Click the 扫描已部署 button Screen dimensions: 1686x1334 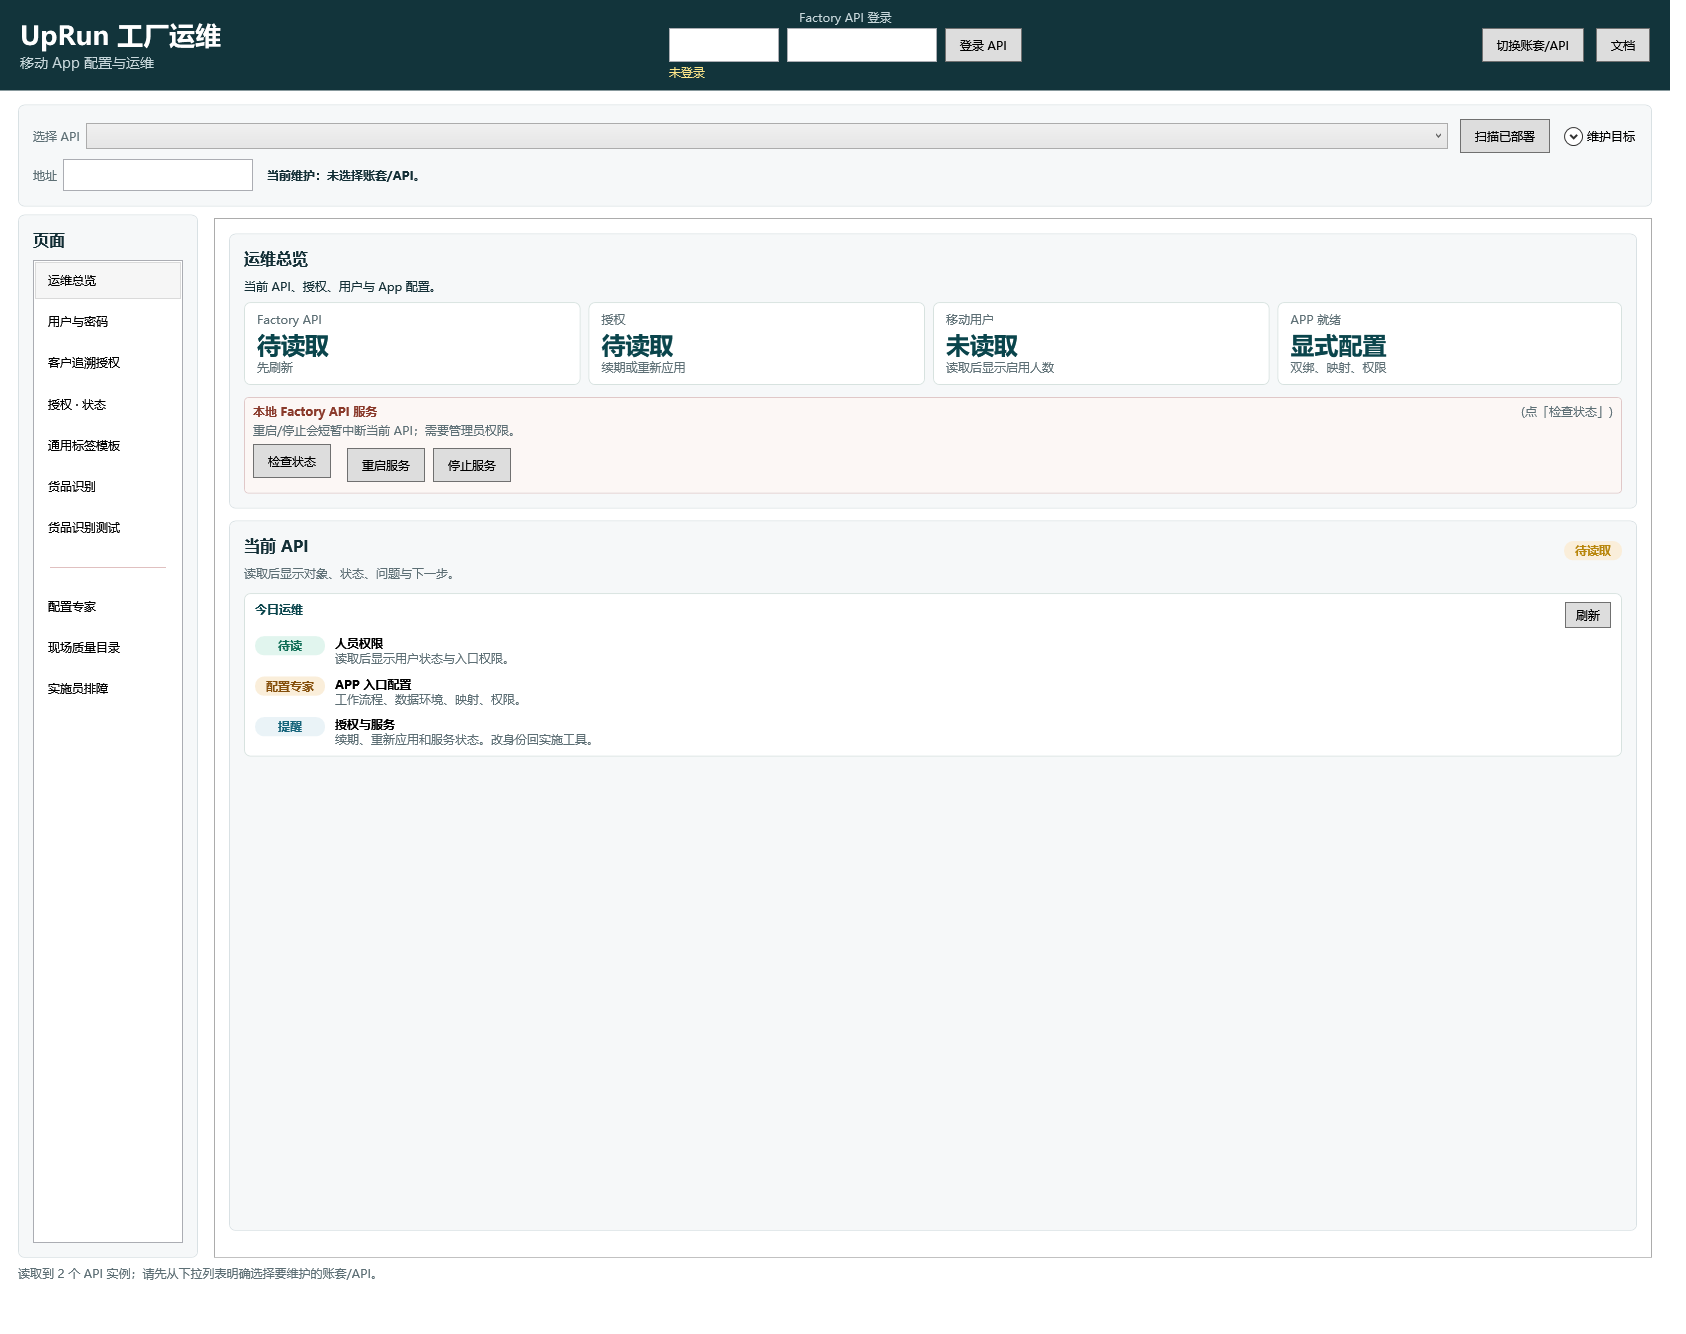[x=1504, y=136]
